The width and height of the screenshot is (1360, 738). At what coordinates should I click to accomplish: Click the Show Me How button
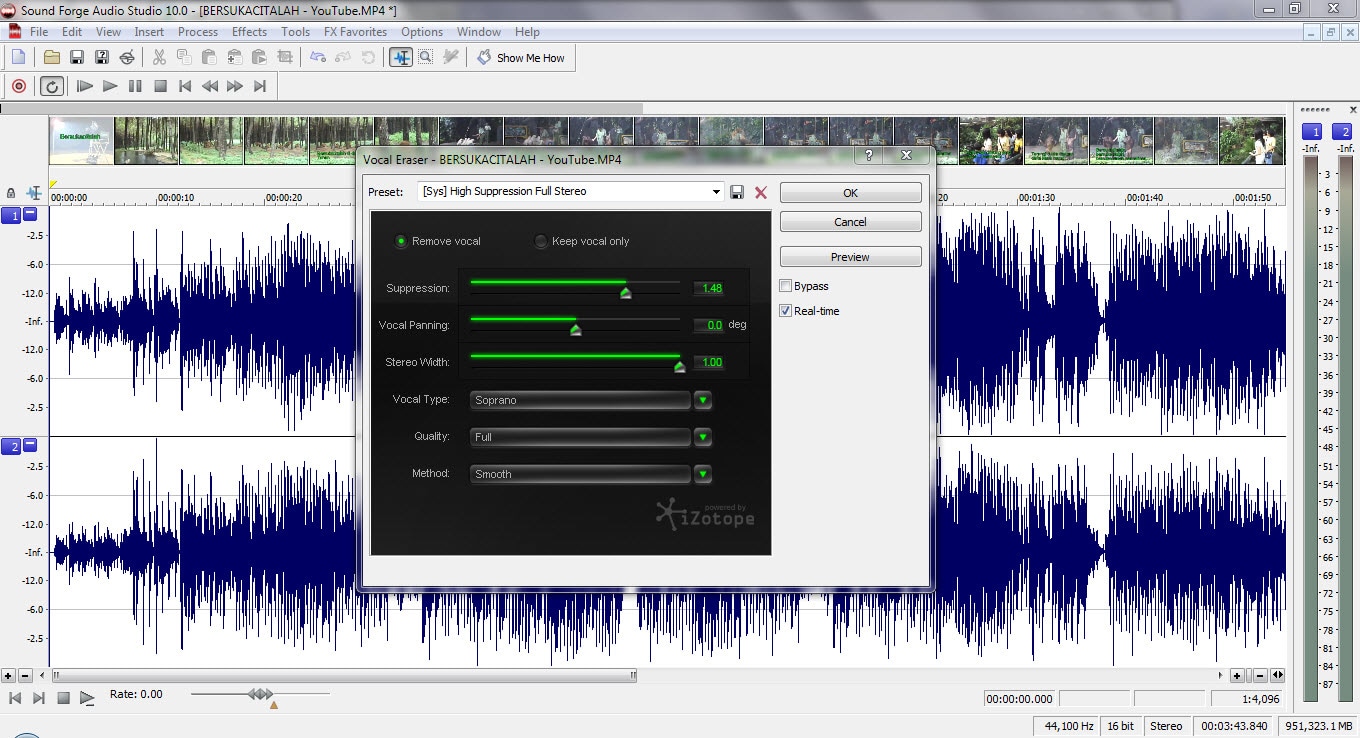click(x=521, y=58)
